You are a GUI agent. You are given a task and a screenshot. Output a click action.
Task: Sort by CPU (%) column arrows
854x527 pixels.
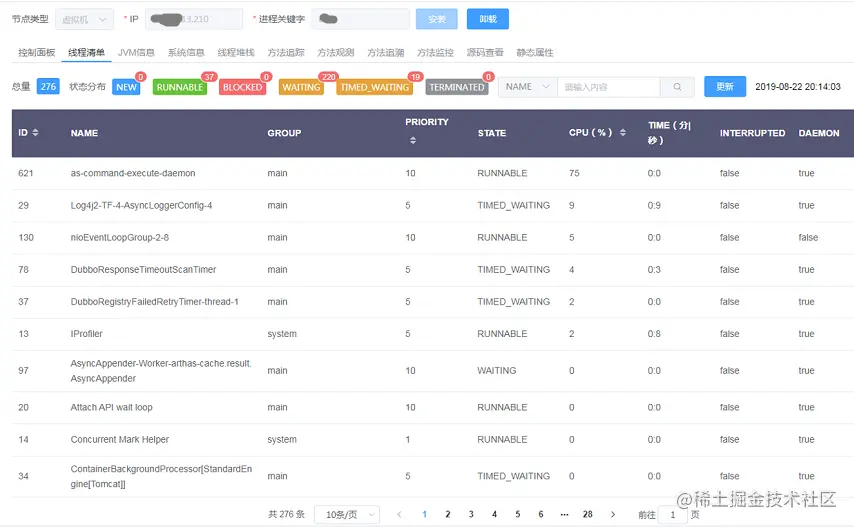point(623,132)
